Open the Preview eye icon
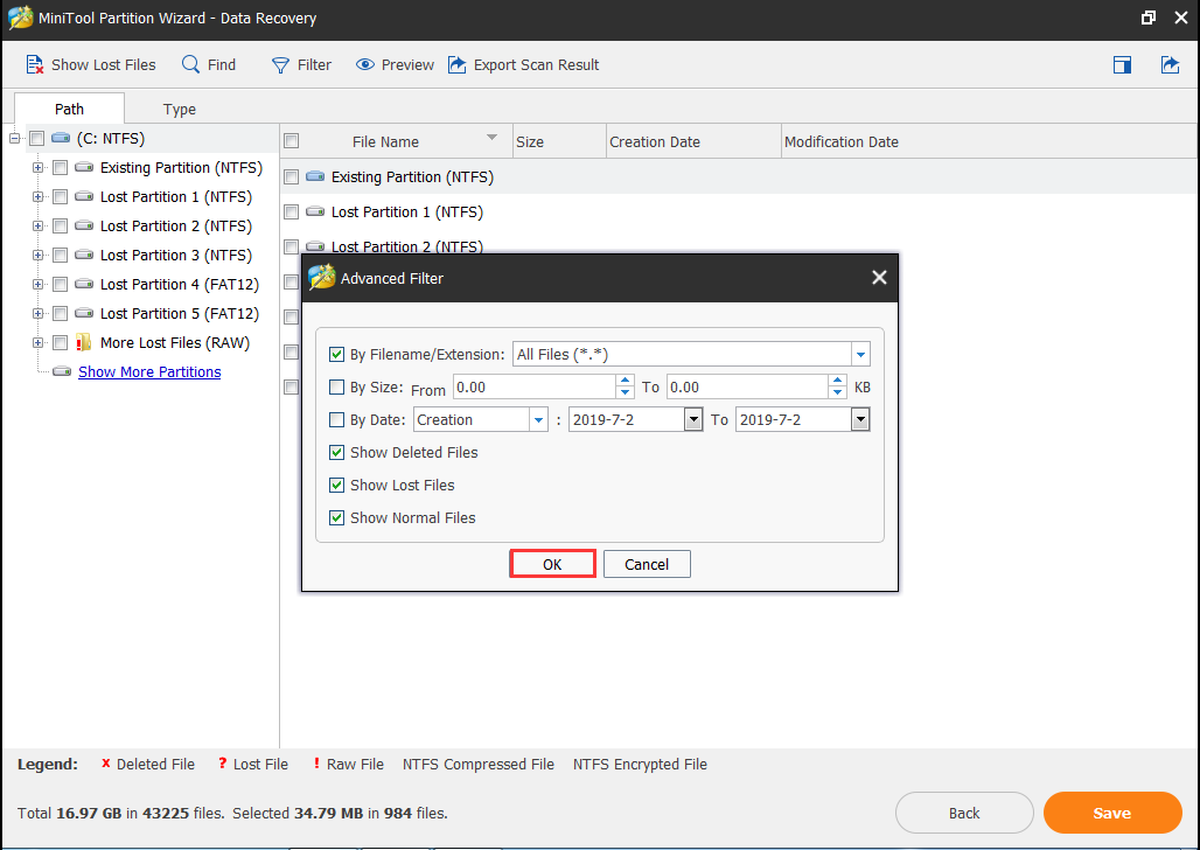The width and height of the screenshot is (1200, 850). pyautogui.click(x=365, y=65)
